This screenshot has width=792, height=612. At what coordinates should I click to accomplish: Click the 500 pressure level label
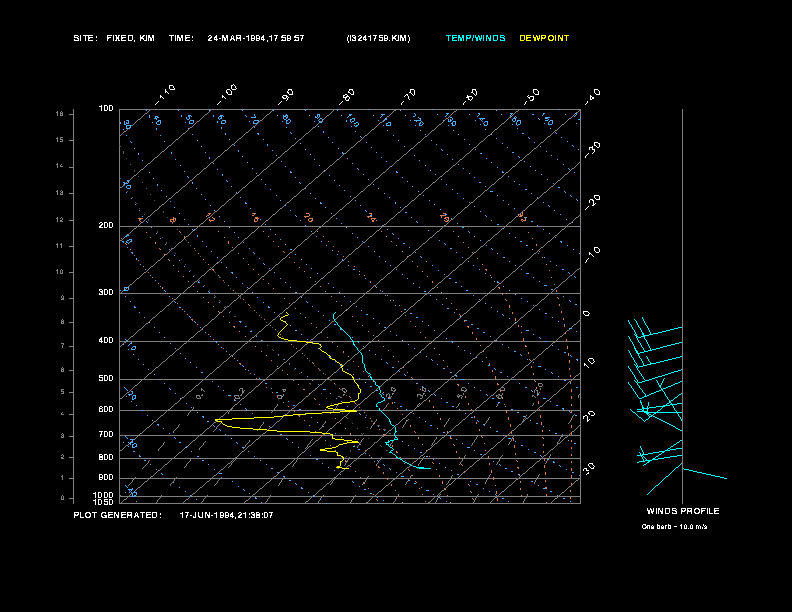pyautogui.click(x=106, y=379)
